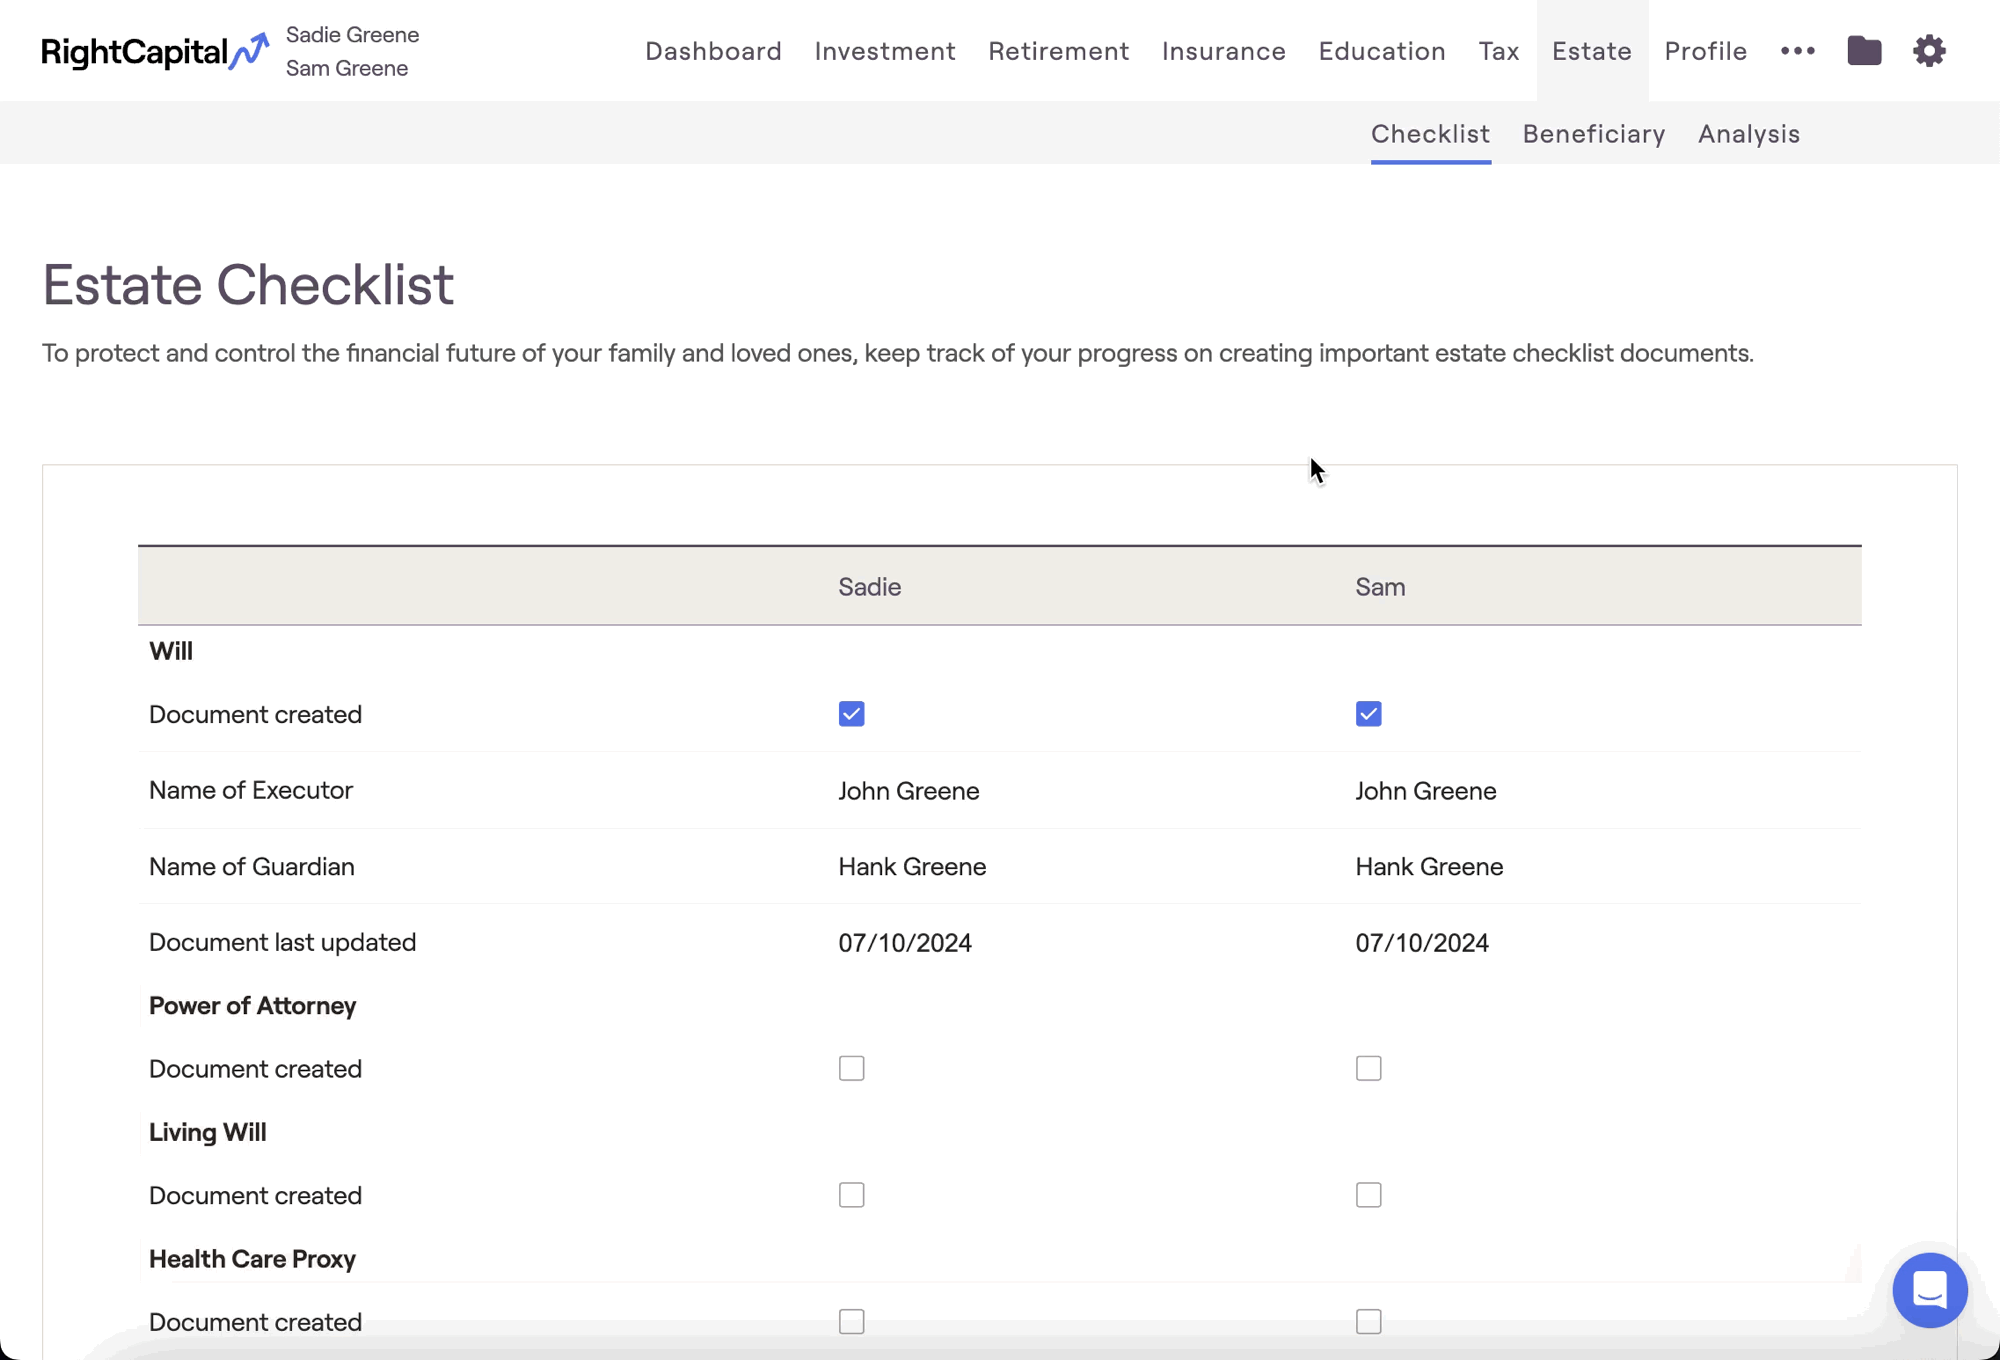Go to the Dashboard tab

(x=713, y=51)
